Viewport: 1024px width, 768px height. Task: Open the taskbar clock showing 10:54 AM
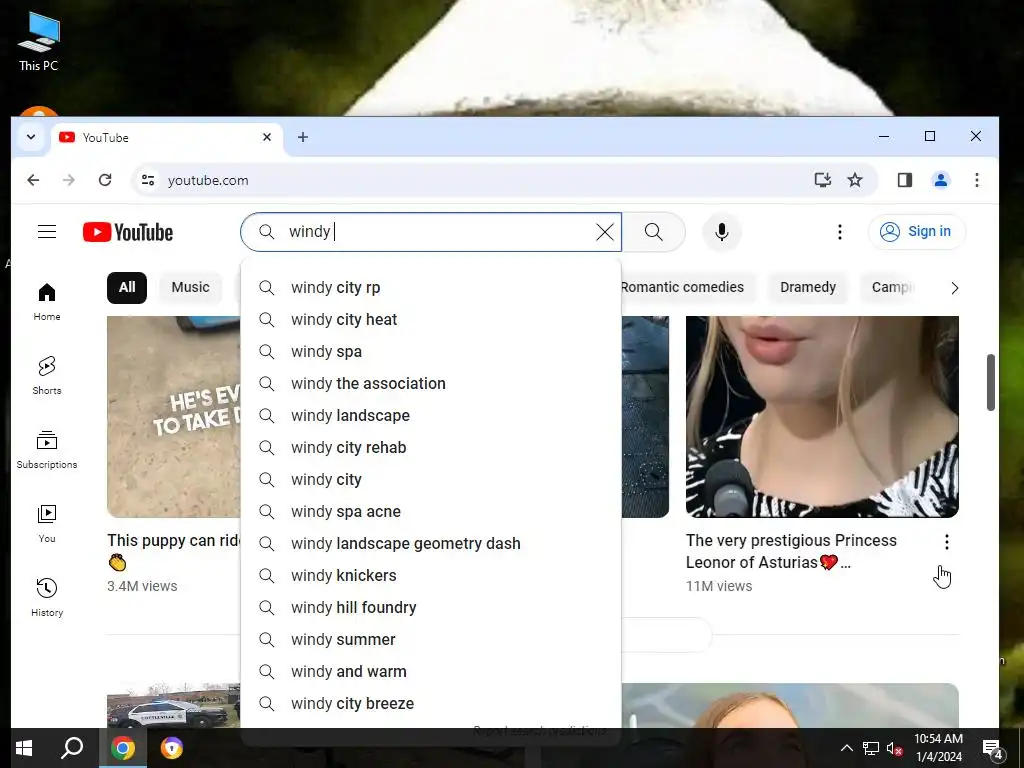click(x=938, y=748)
